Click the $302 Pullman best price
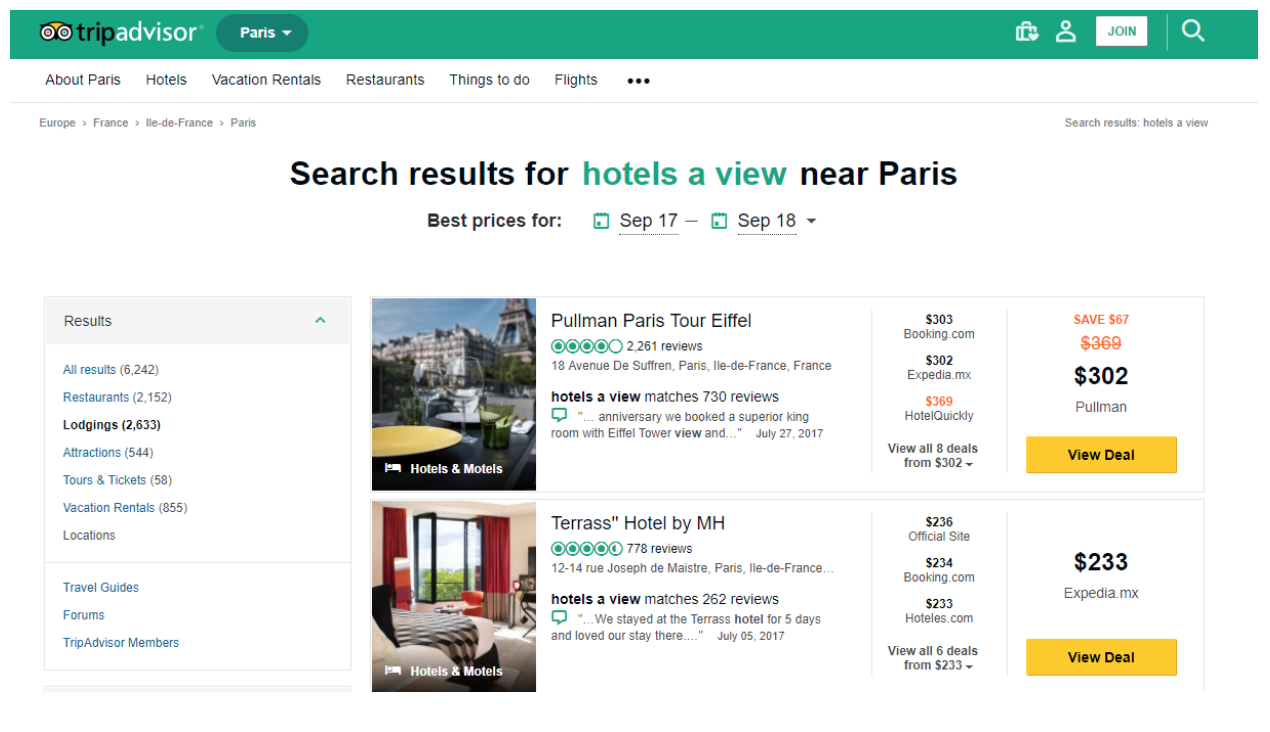The image size is (1270, 732). tap(1101, 376)
